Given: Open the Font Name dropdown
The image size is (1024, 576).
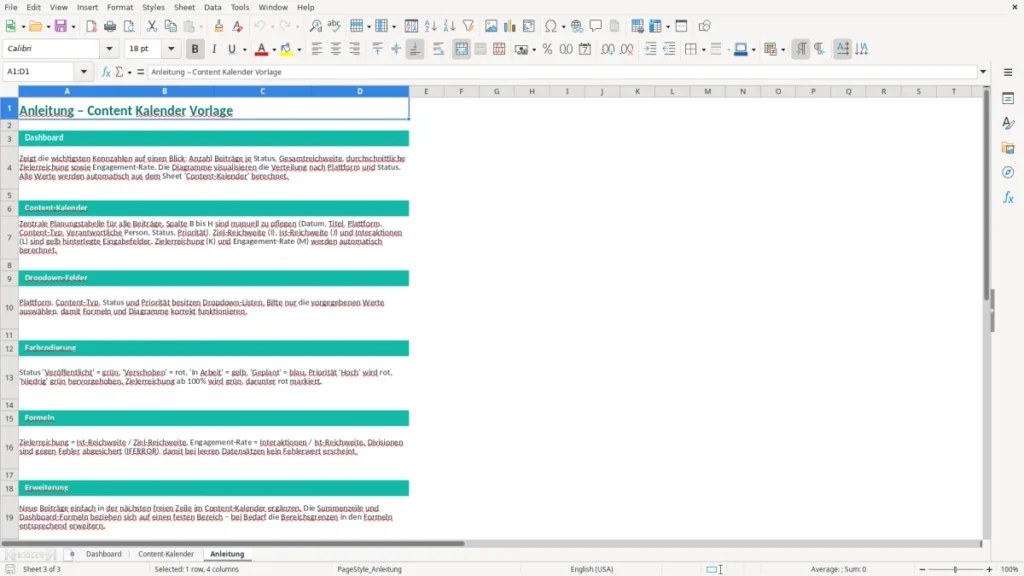Looking at the screenshot, I should 109,49.
